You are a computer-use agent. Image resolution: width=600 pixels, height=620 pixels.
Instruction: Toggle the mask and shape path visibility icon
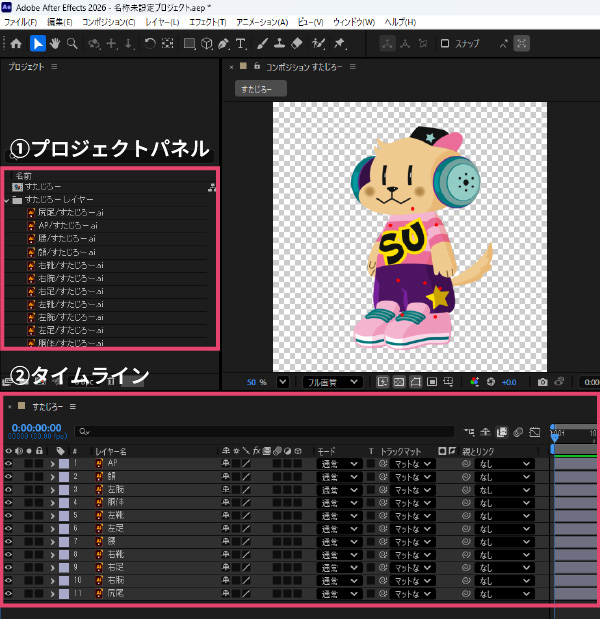click(415, 382)
